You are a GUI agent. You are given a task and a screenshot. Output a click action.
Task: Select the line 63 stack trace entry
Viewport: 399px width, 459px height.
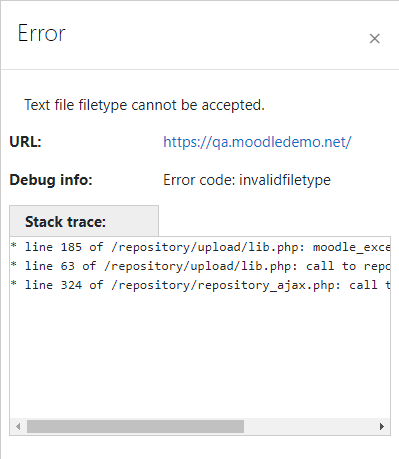tap(200, 266)
